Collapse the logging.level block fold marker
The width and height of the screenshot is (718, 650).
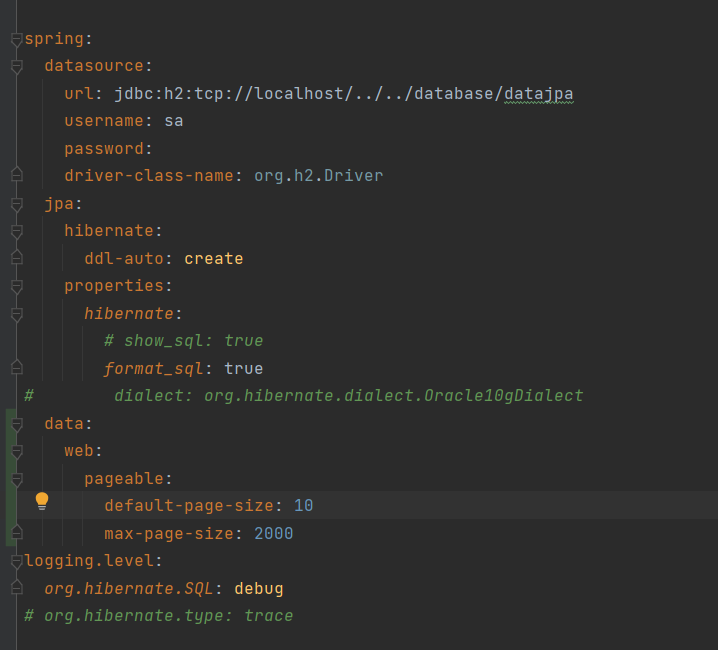click(16, 562)
